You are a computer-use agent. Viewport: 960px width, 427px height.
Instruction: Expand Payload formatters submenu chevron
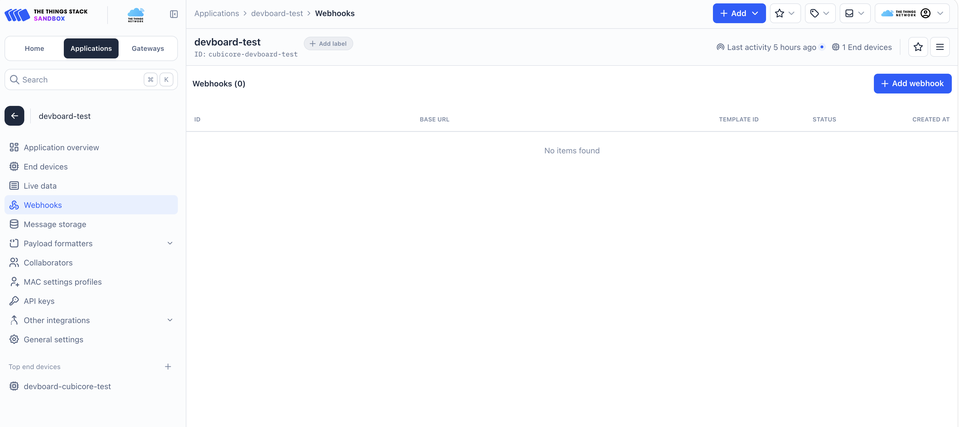click(x=170, y=243)
